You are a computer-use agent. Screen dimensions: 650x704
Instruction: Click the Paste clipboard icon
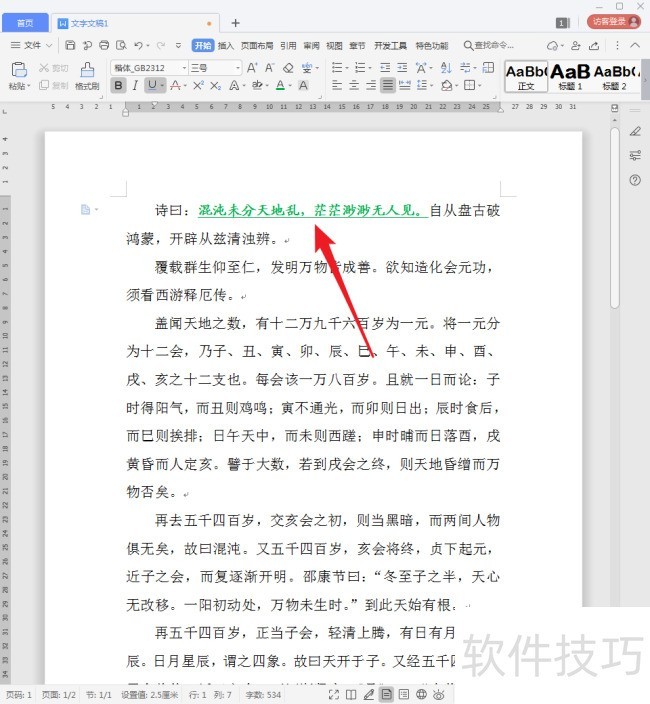(x=19, y=70)
